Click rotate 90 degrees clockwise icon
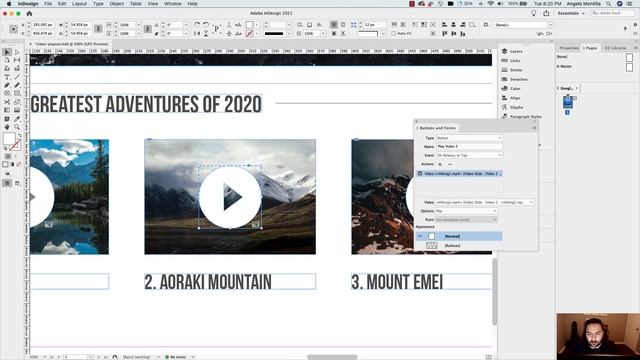The height and width of the screenshot is (360, 640). point(197,25)
